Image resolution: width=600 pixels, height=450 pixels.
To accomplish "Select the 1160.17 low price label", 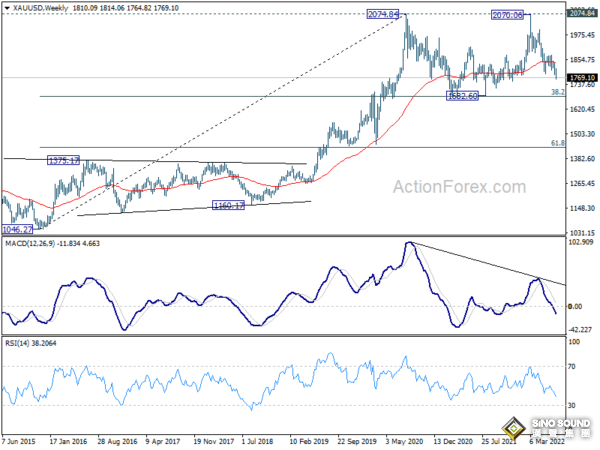I will (x=230, y=205).
